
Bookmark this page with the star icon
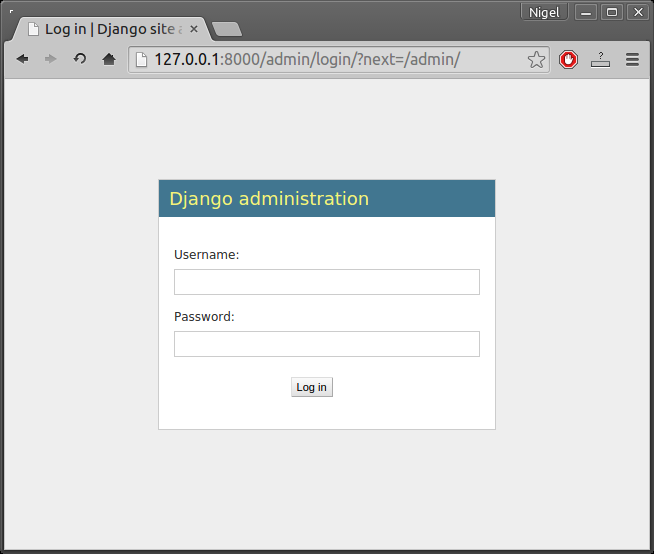[x=536, y=60]
